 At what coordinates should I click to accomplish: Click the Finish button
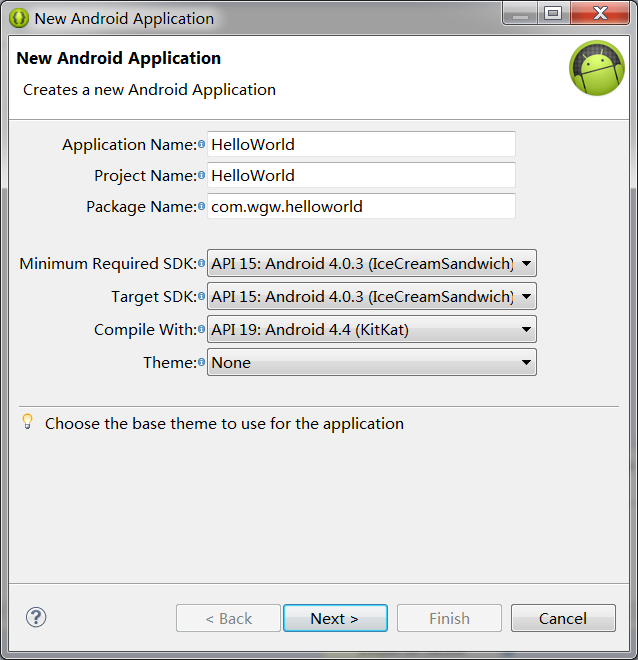click(x=449, y=618)
